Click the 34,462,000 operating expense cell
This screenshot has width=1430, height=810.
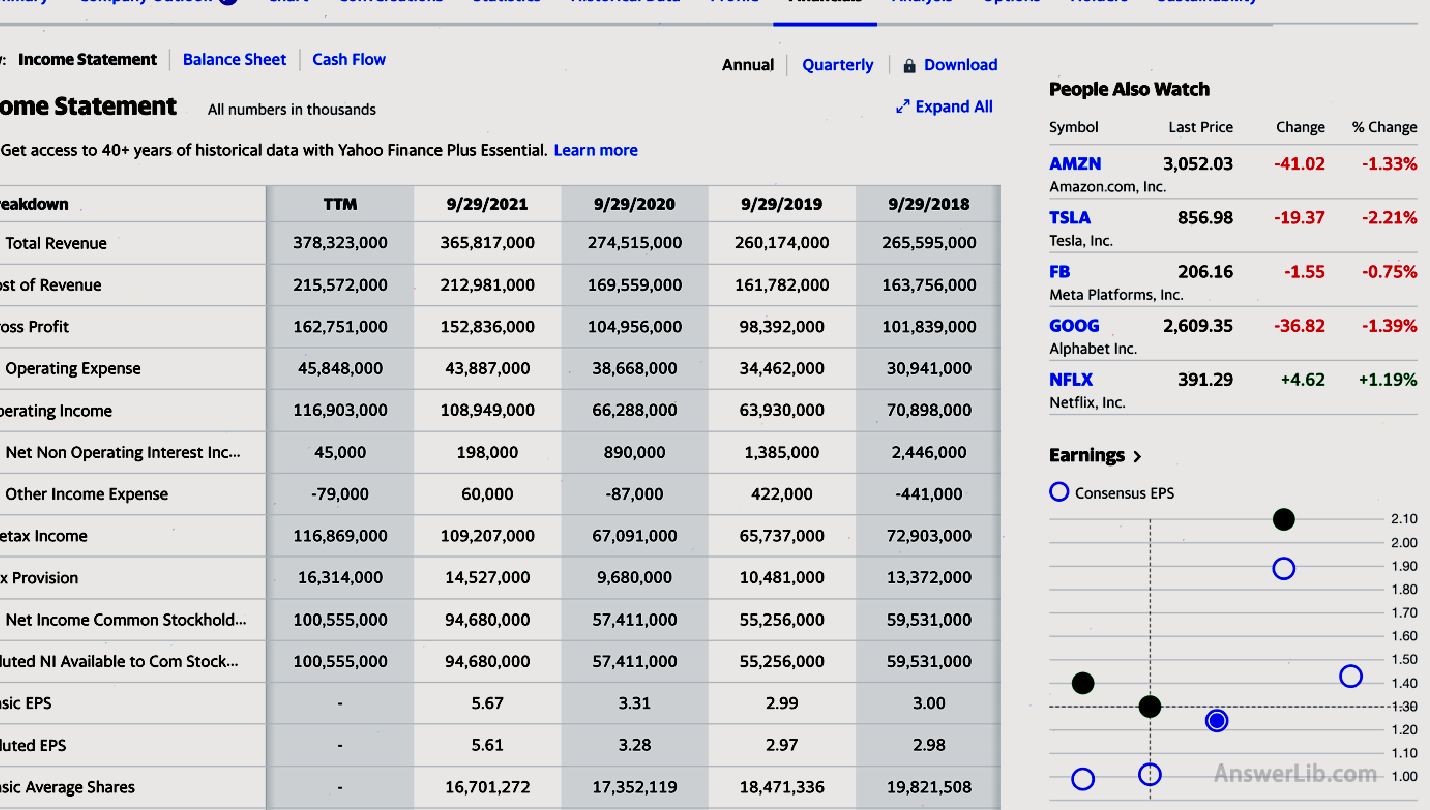click(781, 369)
